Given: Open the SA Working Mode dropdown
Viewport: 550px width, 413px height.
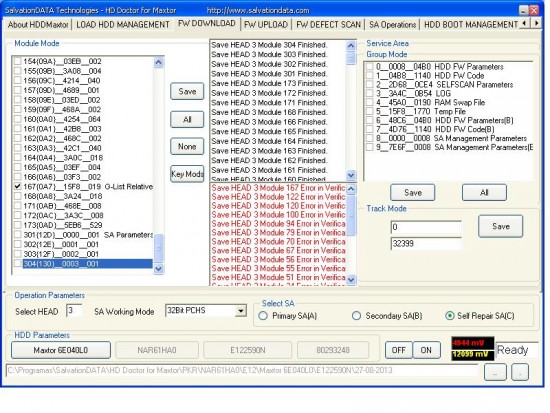Looking at the screenshot, I should pyautogui.click(x=241, y=311).
